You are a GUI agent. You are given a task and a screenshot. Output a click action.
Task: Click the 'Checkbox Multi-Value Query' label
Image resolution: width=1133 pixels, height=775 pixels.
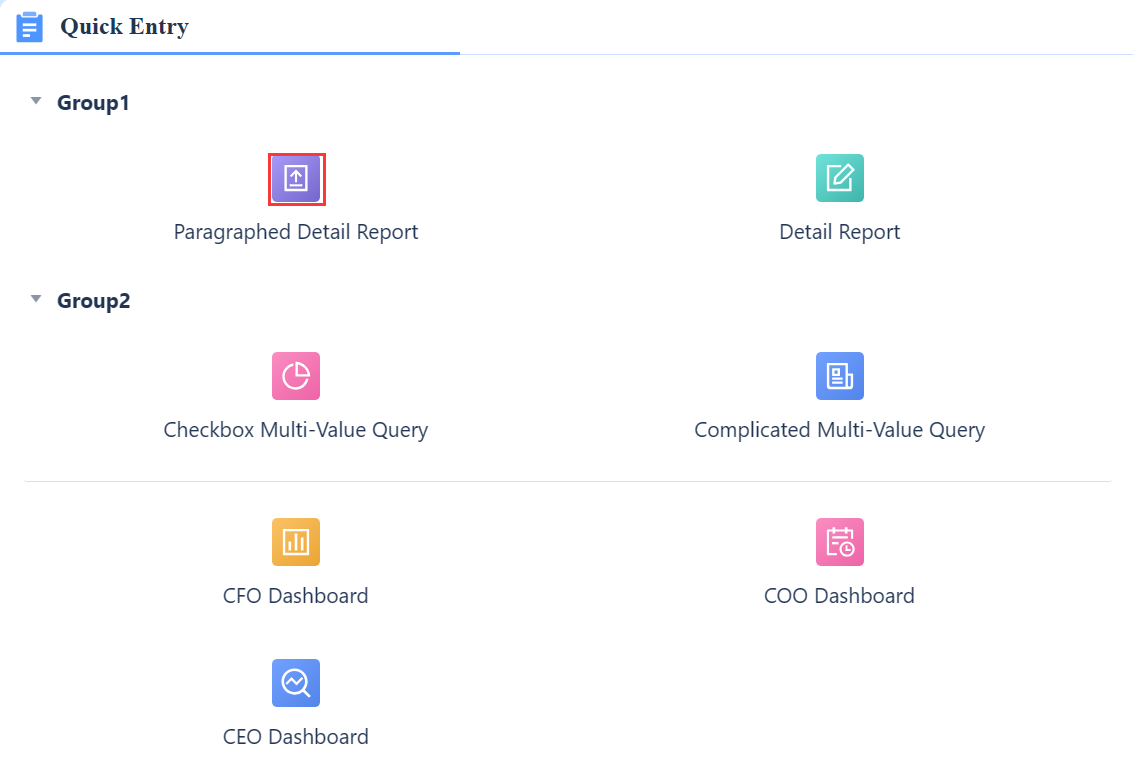coord(296,429)
